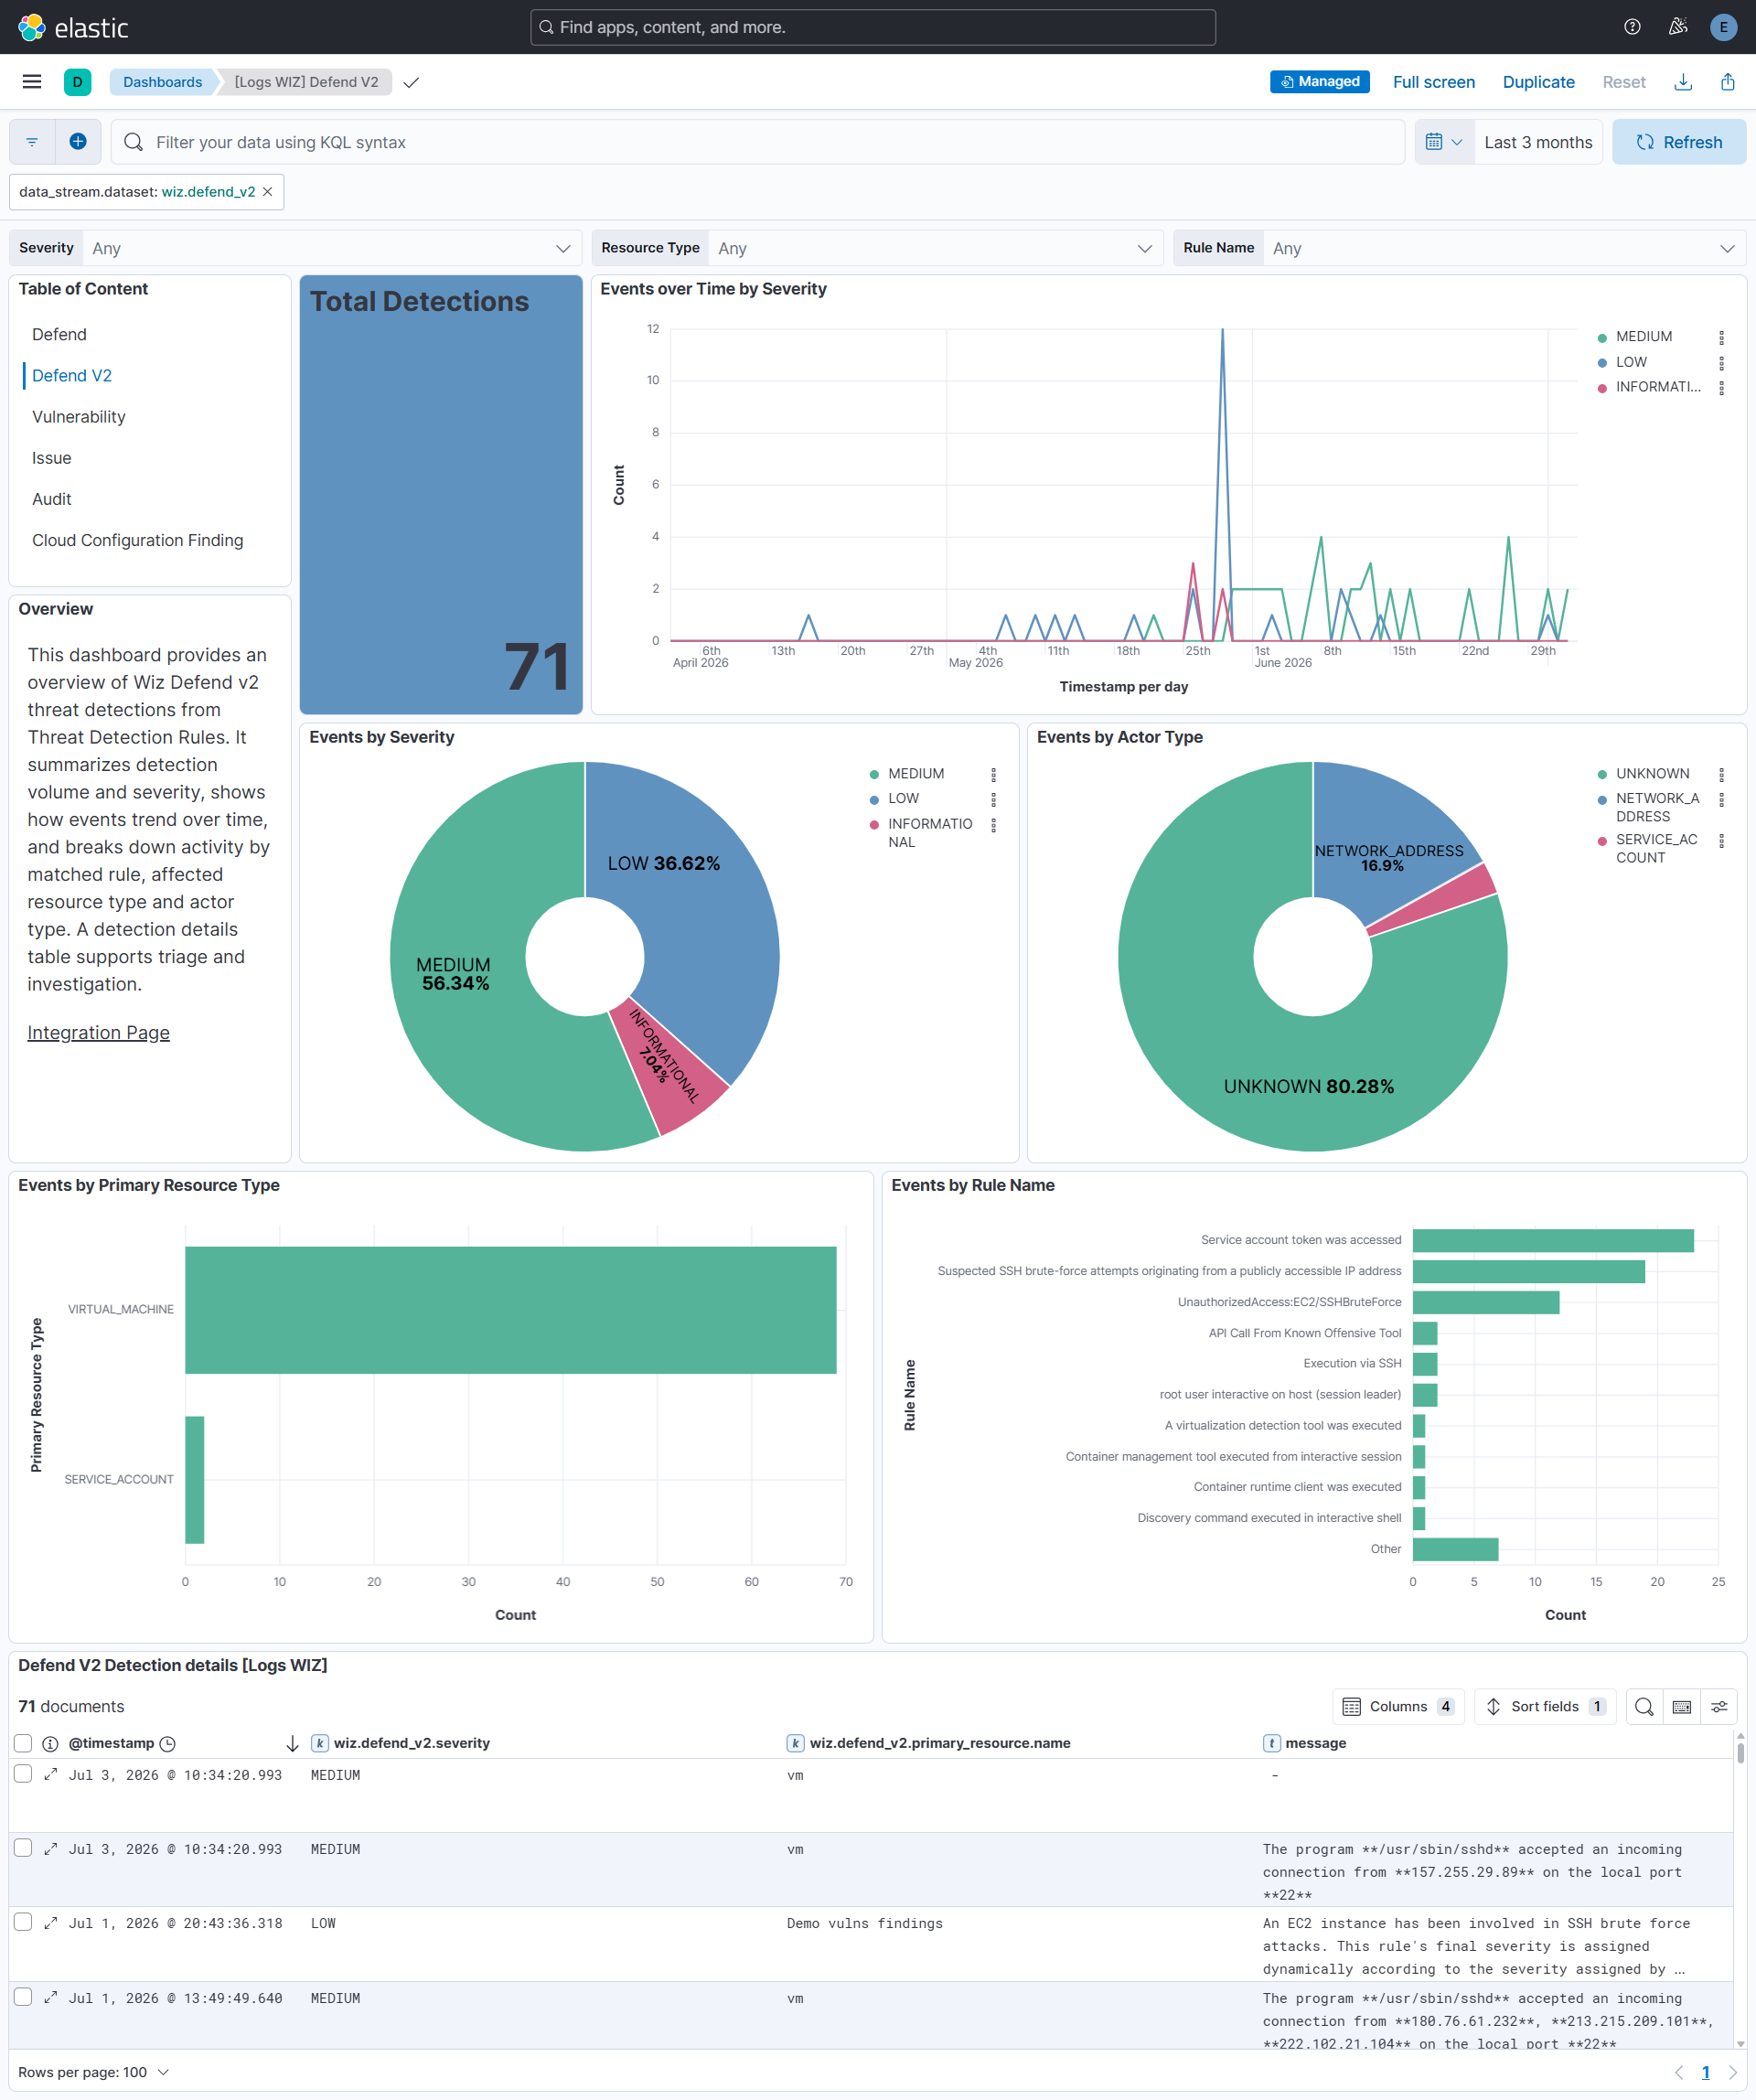Open the user avatar E menu
Screen dimensions: 1756x2100
click(1723, 27)
